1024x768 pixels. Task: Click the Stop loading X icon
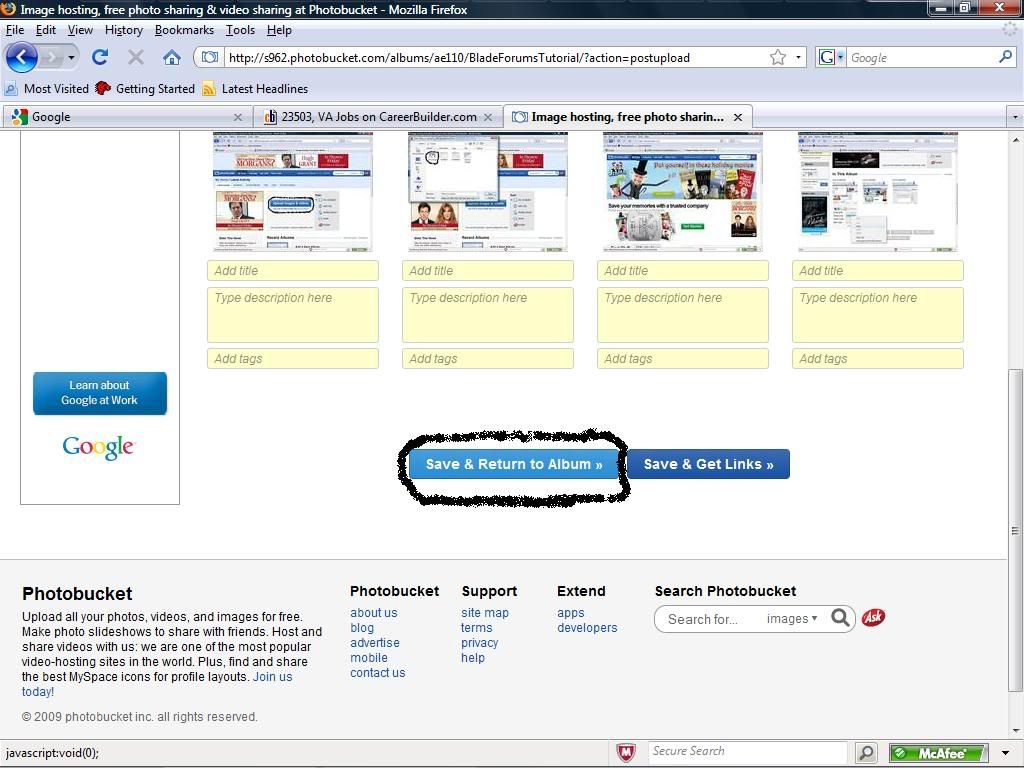pyautogui.click(x=136, y=57)
